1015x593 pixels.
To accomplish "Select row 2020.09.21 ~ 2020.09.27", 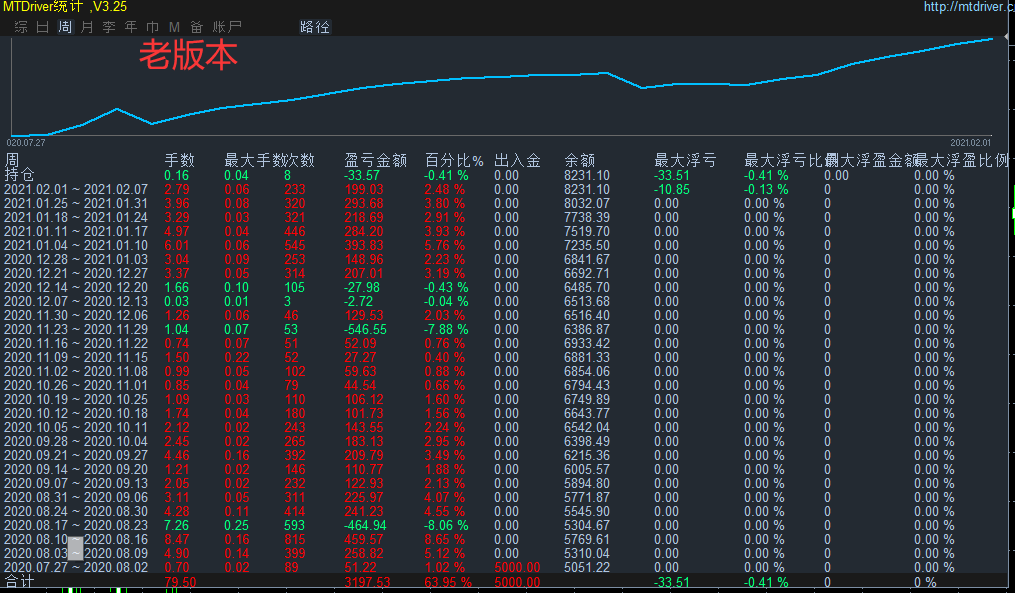I will point(76,456).
